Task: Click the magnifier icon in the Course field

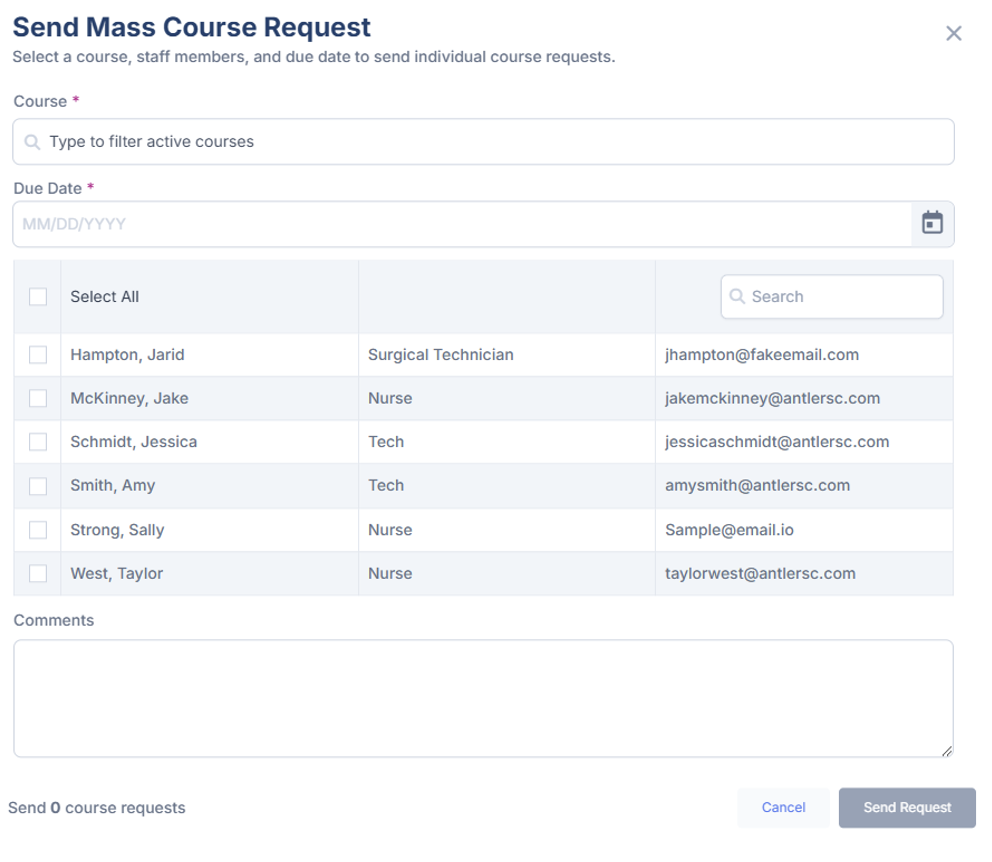Action: point(32,141)
